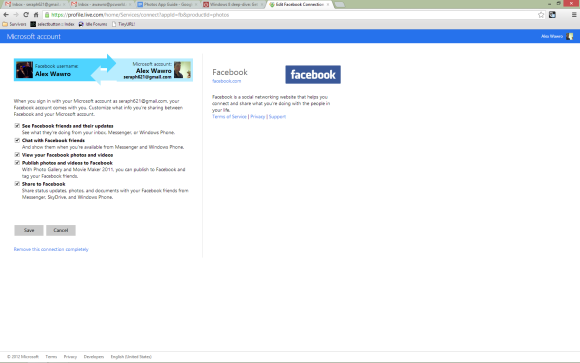Screen dimensions: 580x363
Task: Click the Cancel button
Action: pyautogui.click(x=61, y=230)
